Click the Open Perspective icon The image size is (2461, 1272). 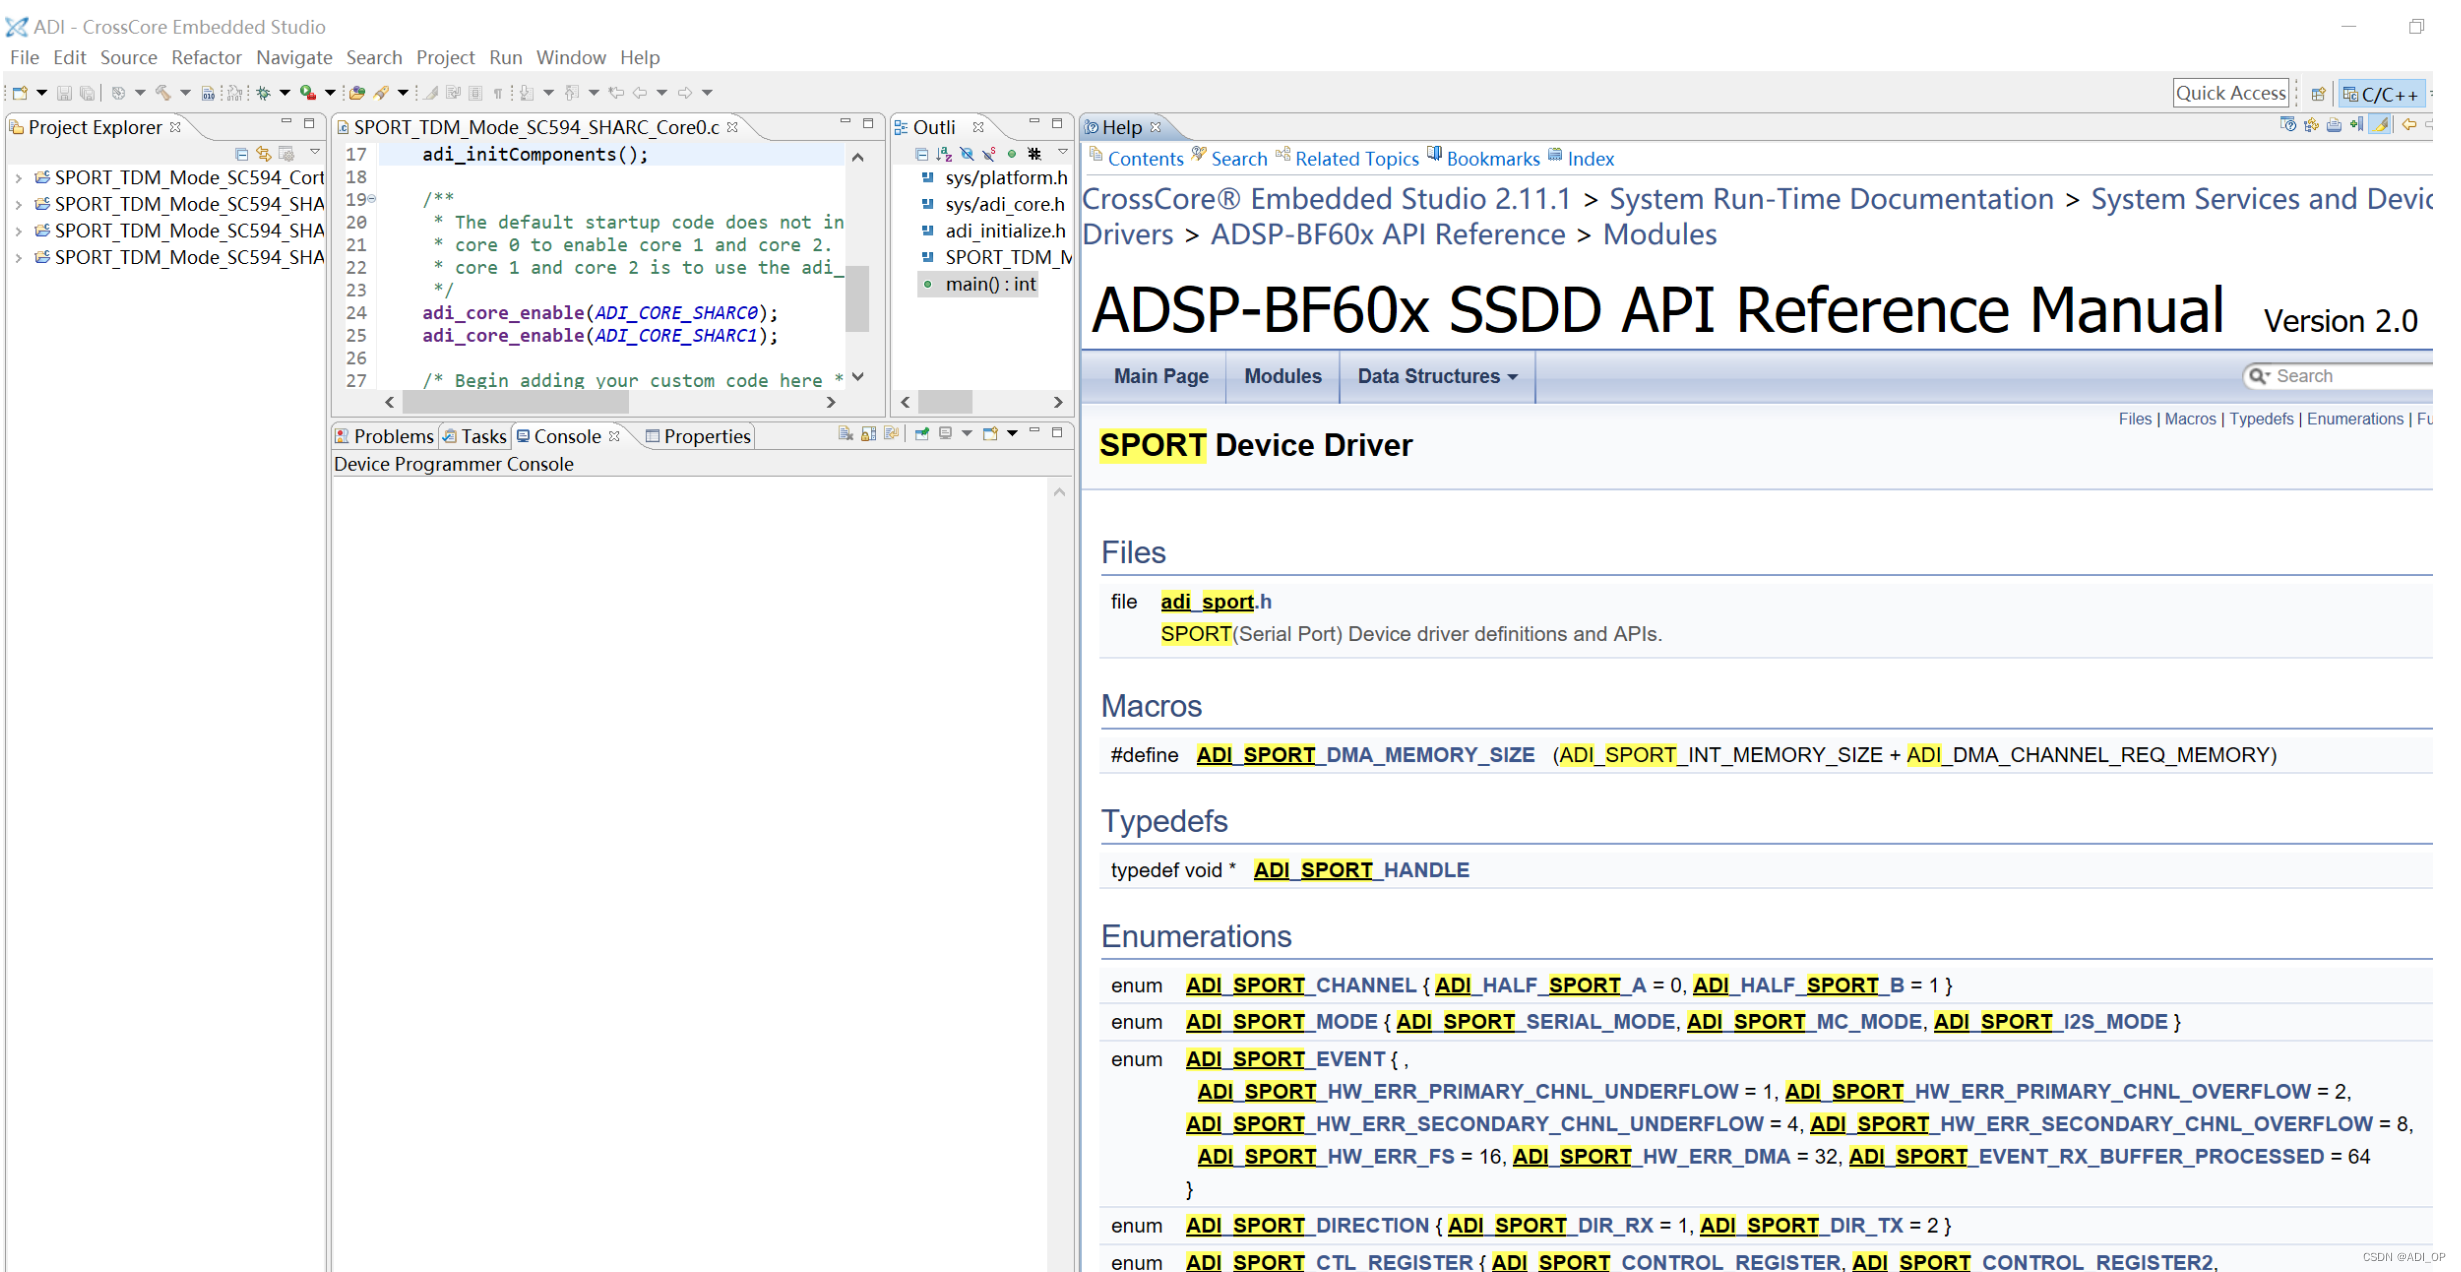pyautogui.click(x=2318, y=94)
